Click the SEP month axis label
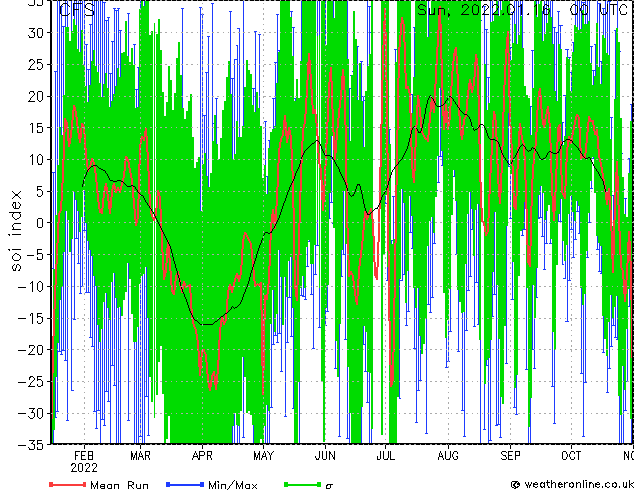Screen dimensions: 634x490 point(510,456)
